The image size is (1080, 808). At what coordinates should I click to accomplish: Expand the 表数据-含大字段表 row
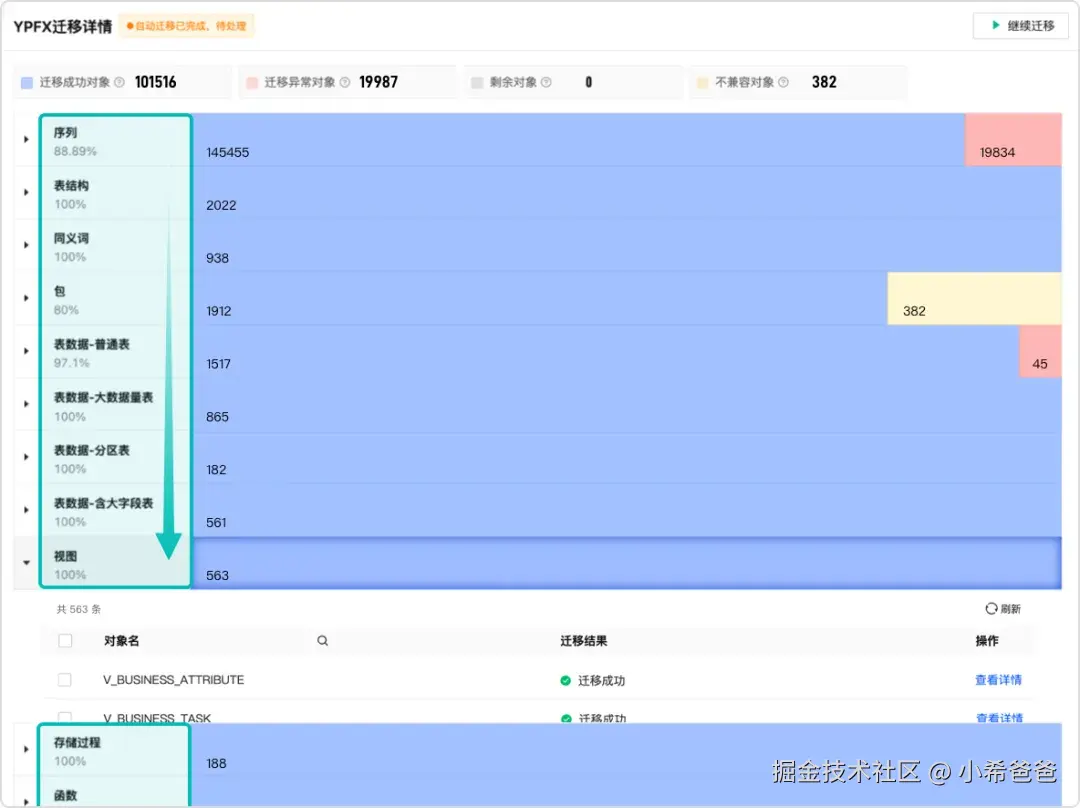(x=26, y=510)
